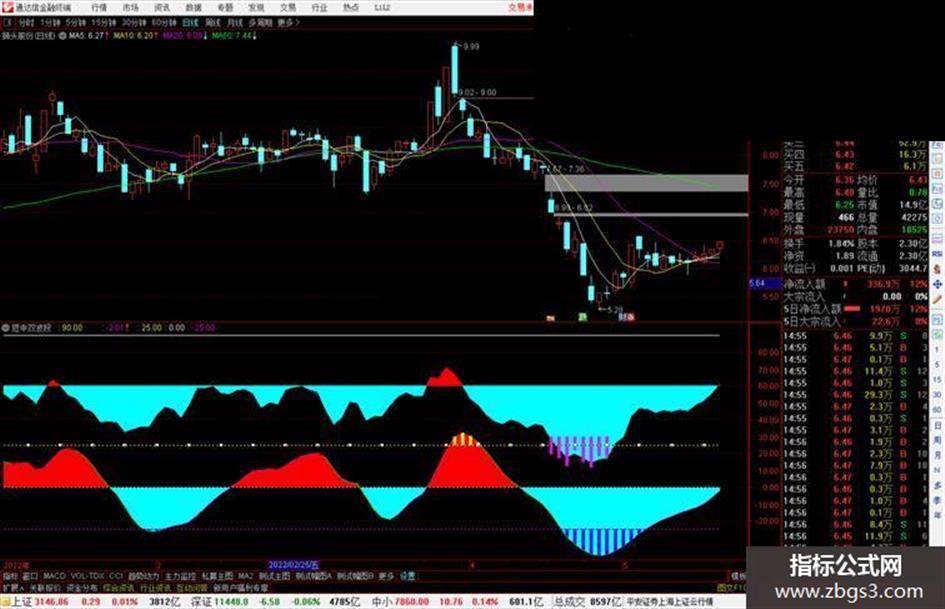This screenshot has width=945, height=609.
Task: Switch to the 30分钟 period tab
Action: [134, 22]
